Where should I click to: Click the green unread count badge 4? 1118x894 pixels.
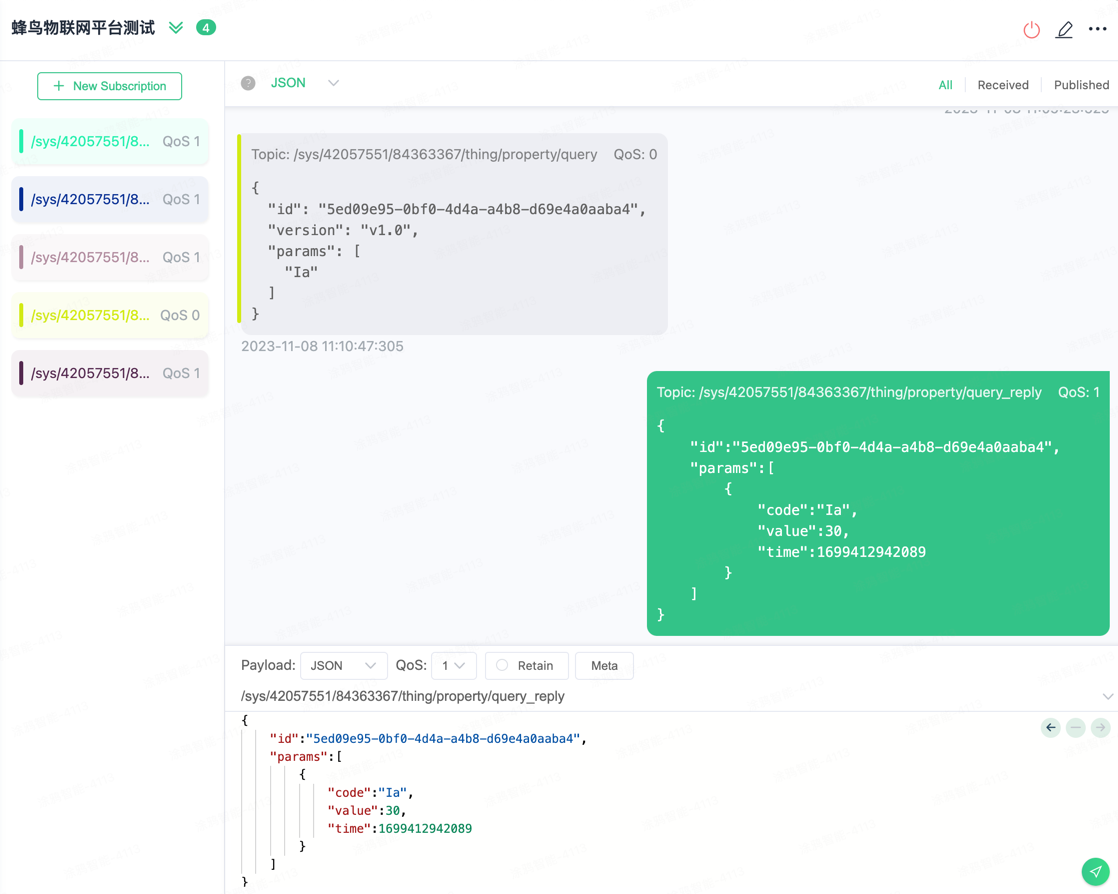point(206,28)
